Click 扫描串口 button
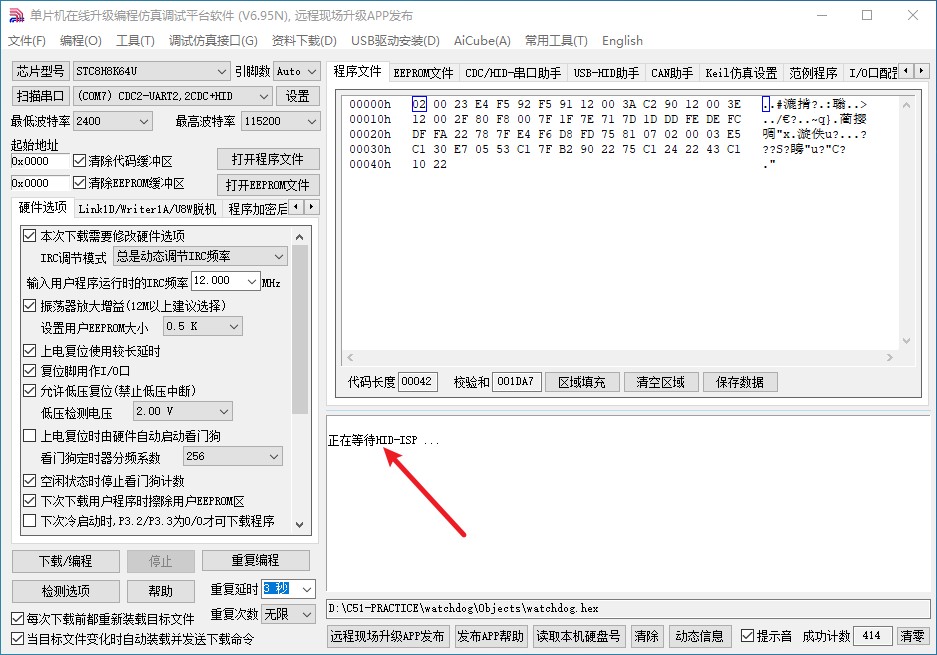Screen dimensions: 937x655 coord(41,96)
